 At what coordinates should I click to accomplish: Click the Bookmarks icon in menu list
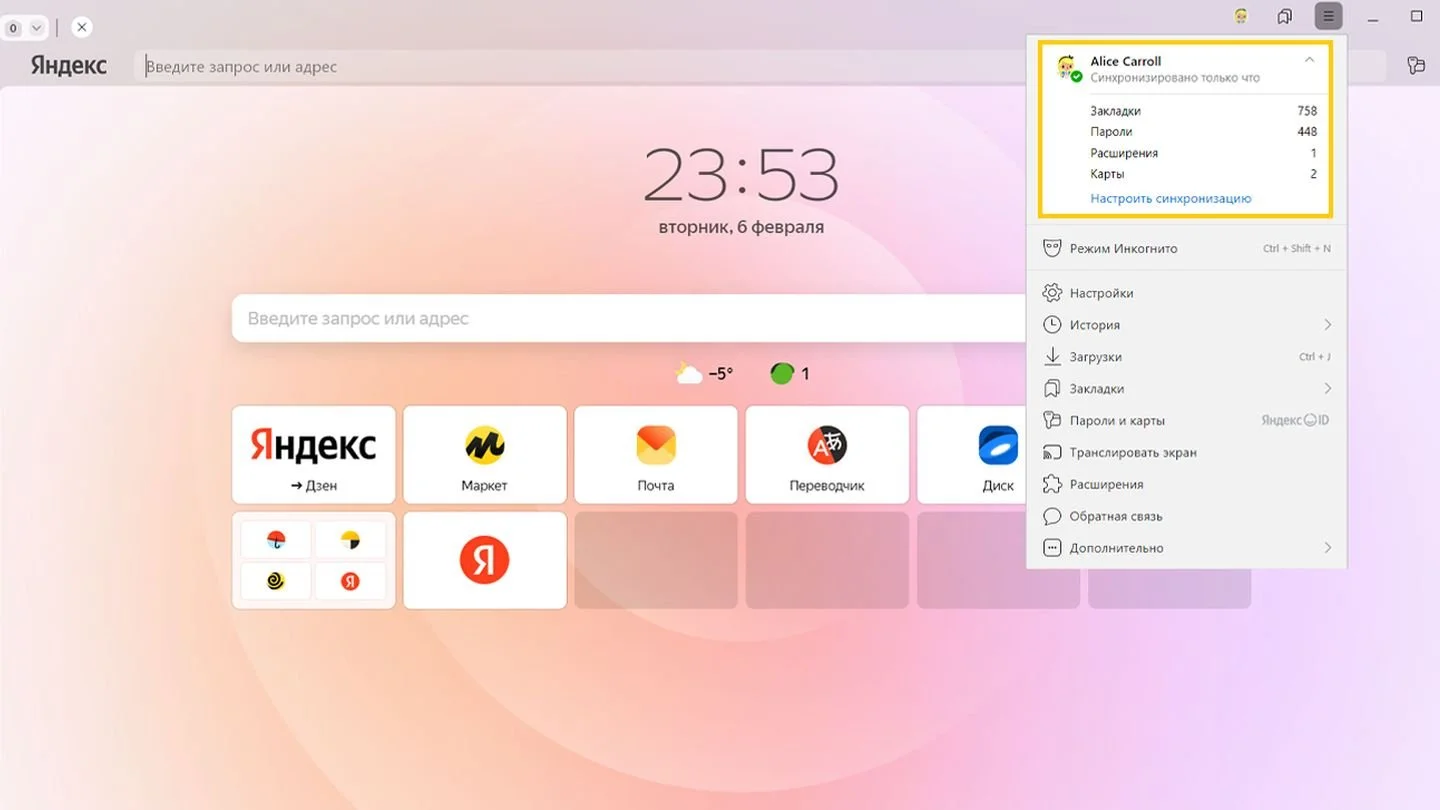click(1052, 389)
